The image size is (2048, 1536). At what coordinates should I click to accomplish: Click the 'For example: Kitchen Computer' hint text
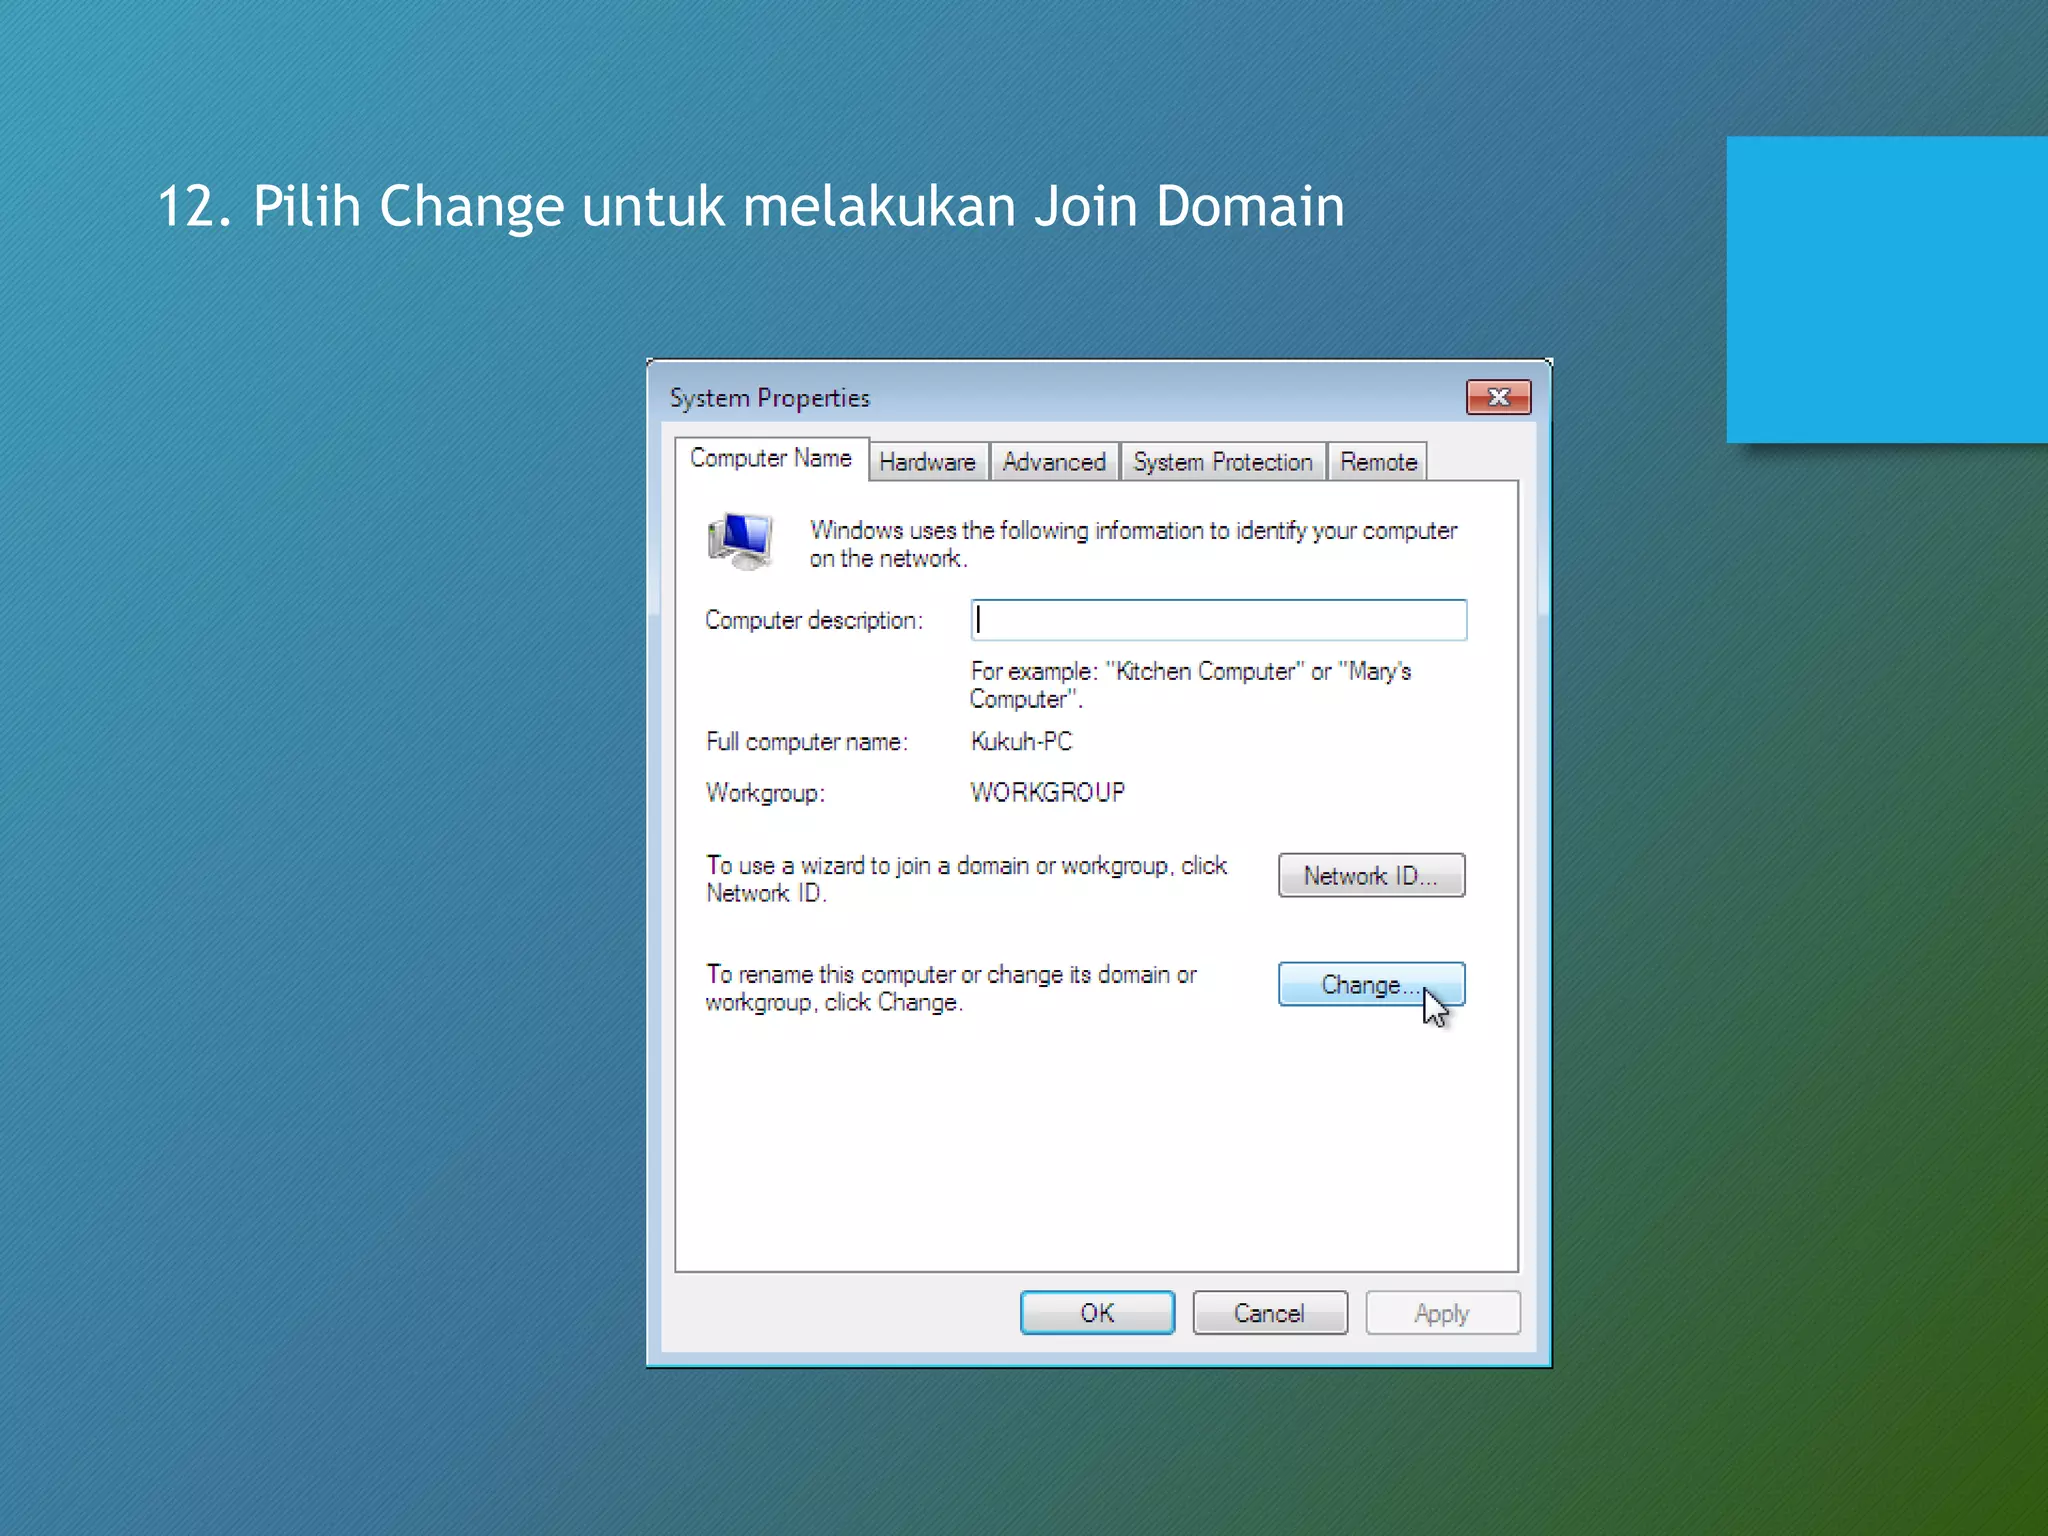(1190, 685)
